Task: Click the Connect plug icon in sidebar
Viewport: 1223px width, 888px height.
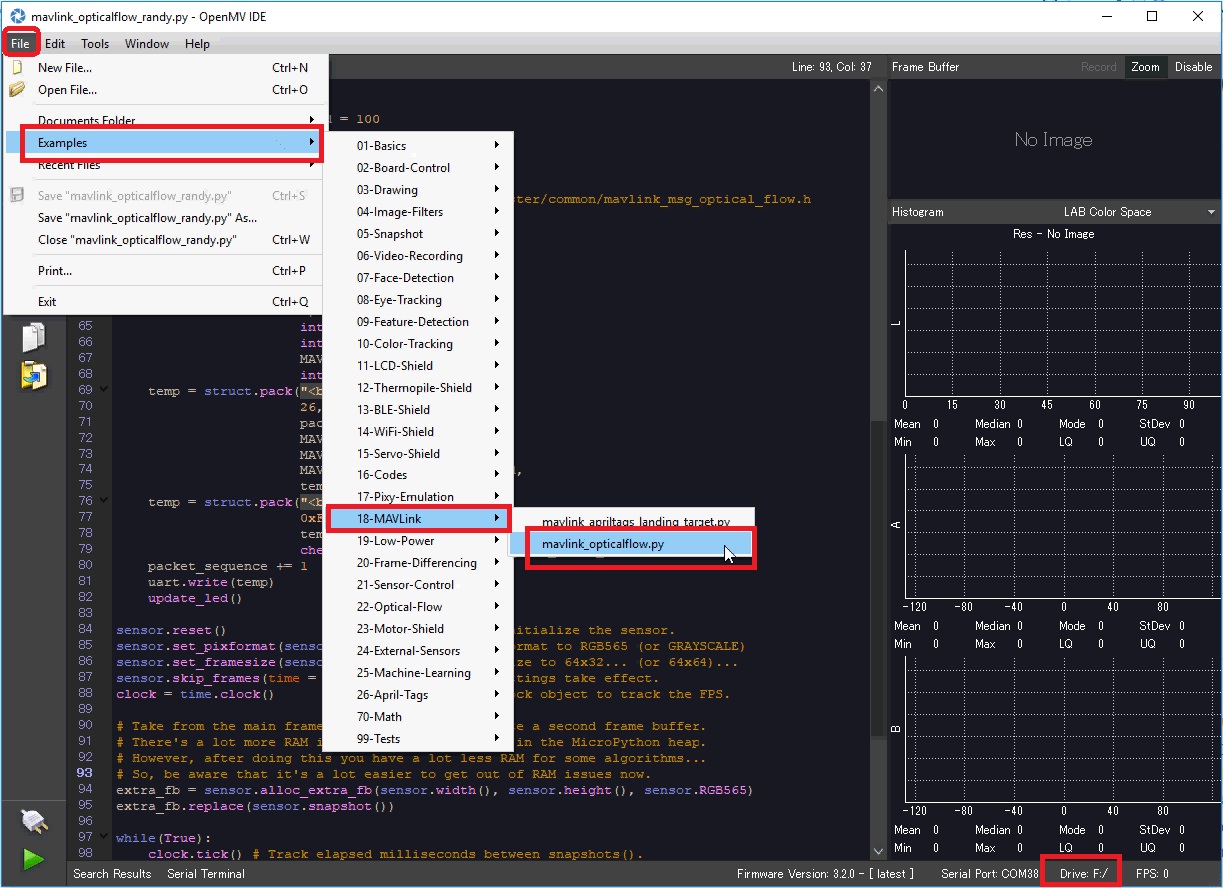Action: click(33, 822)
